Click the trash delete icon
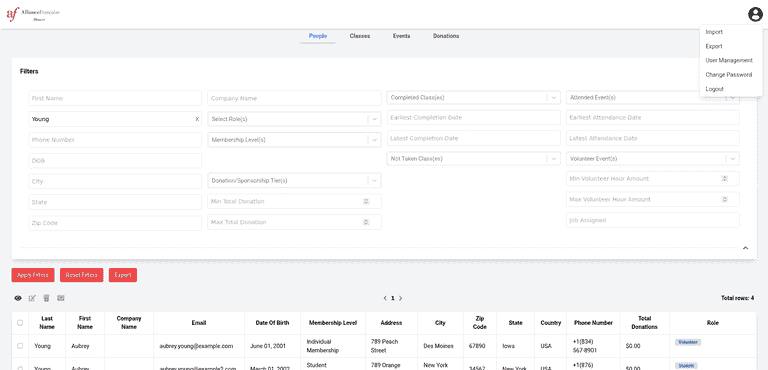 [x=47, y=298]
